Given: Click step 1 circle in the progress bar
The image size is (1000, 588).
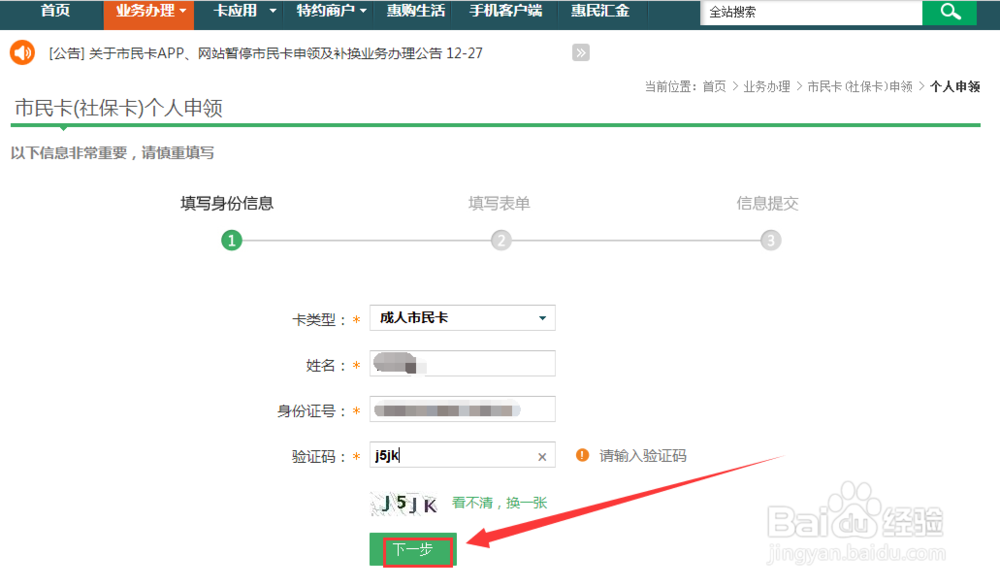Looking at the screenshot, I should pos(232,240).
